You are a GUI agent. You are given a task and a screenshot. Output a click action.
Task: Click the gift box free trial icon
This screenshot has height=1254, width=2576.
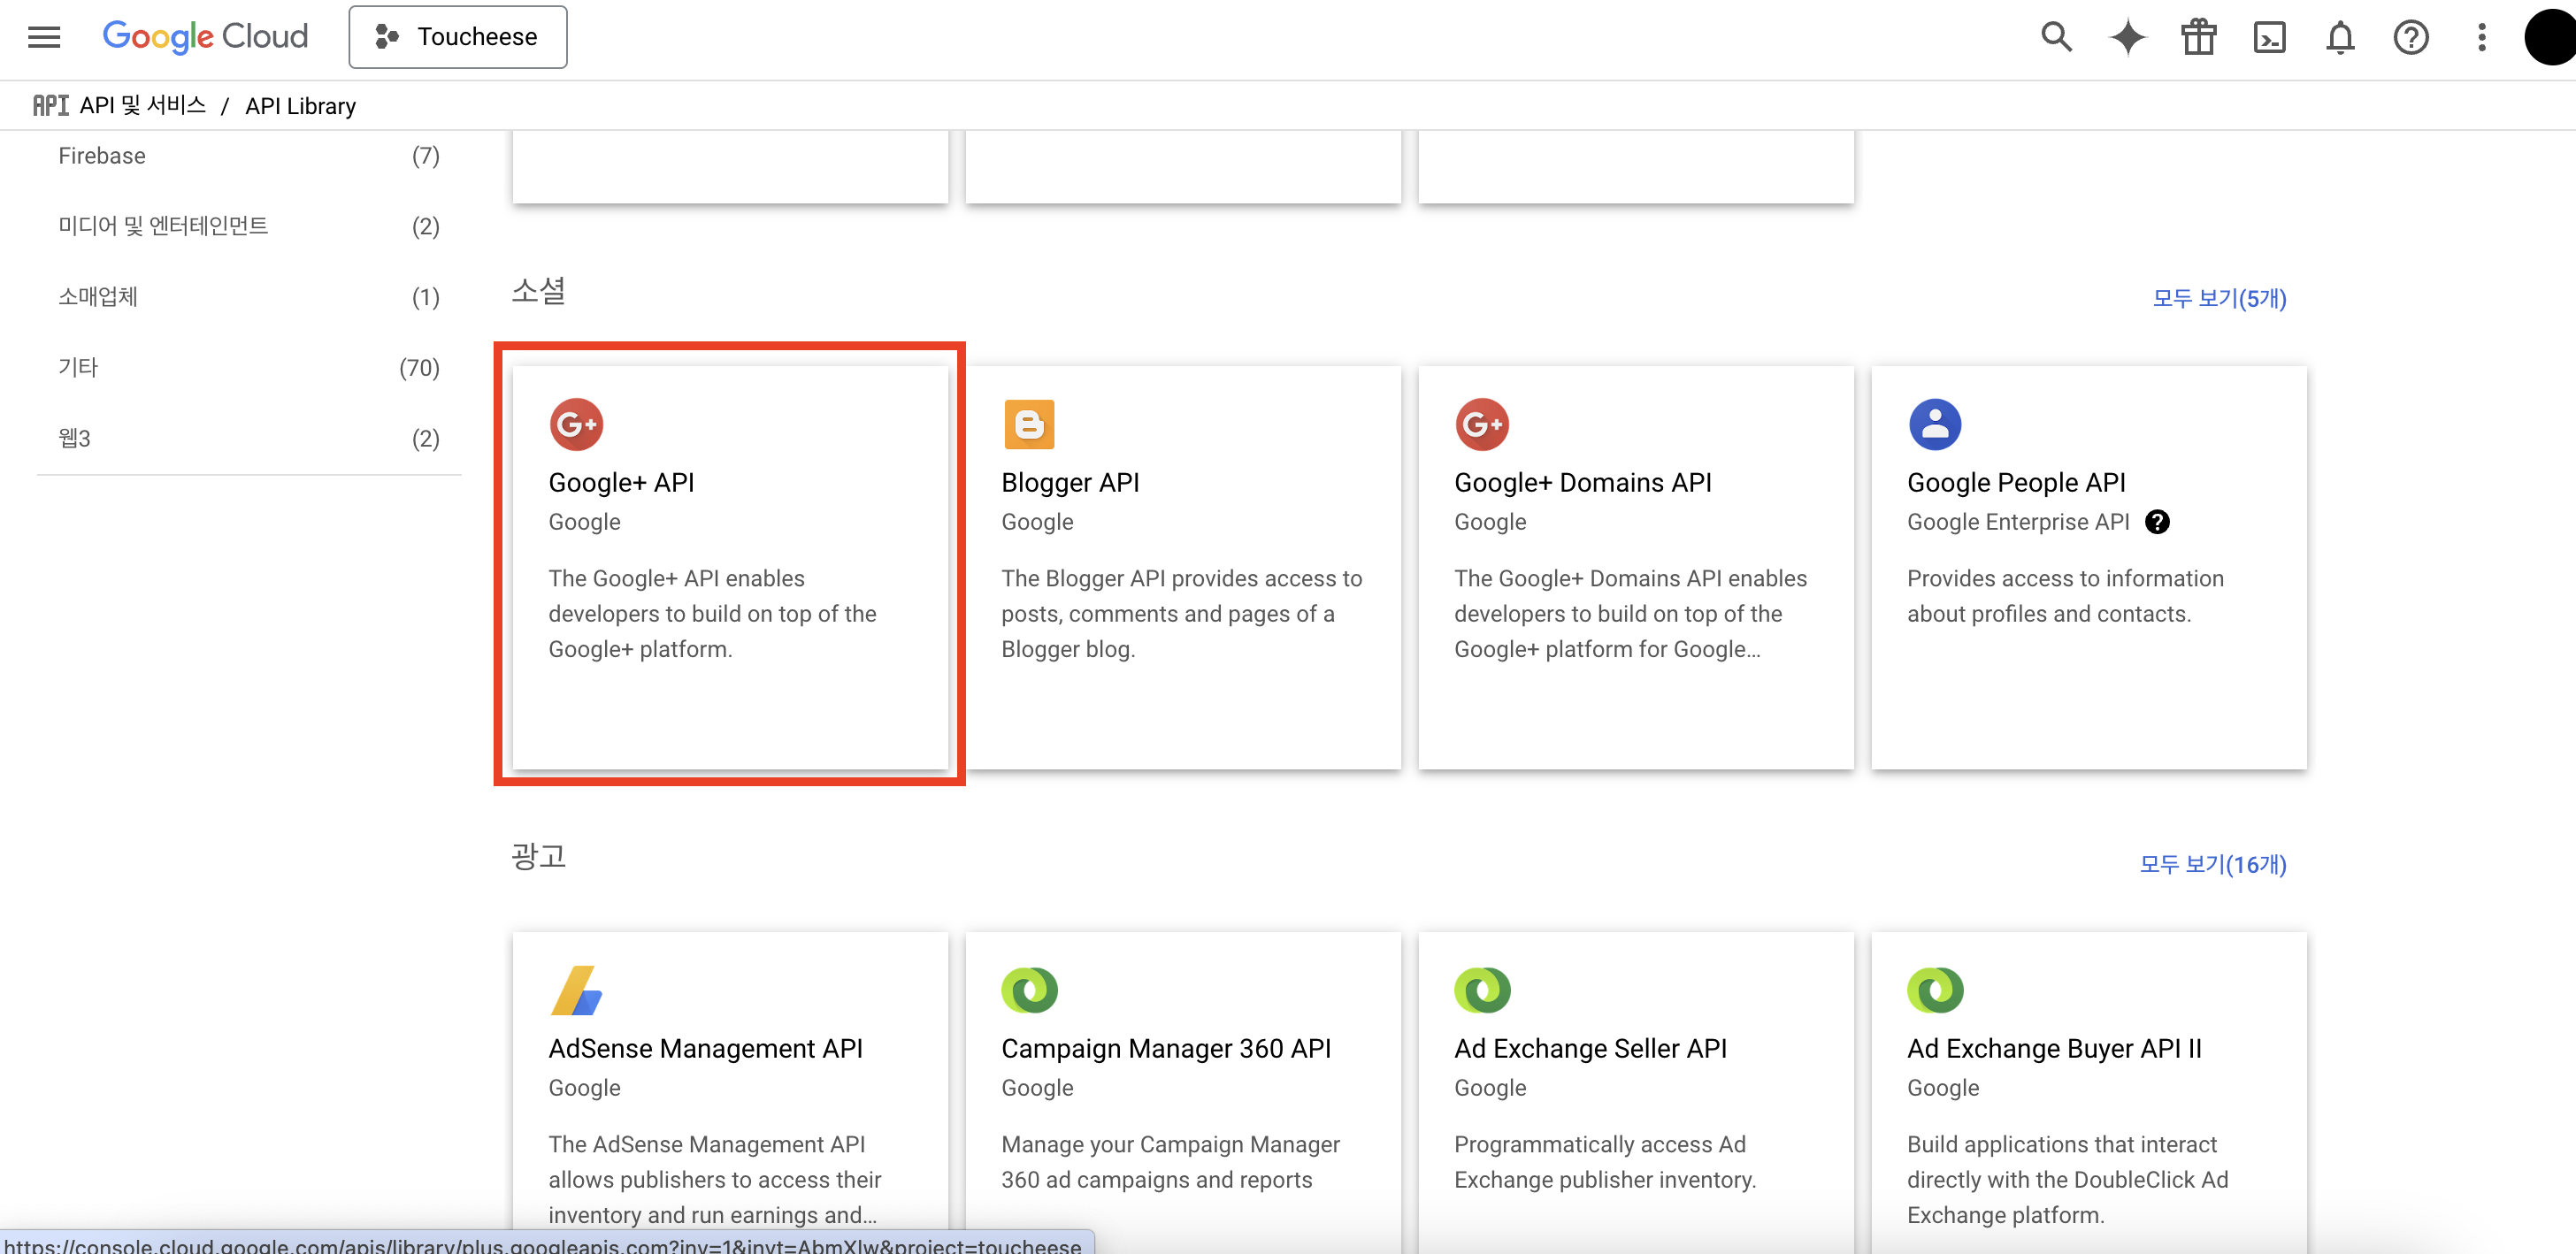(x=2198, y=37)
